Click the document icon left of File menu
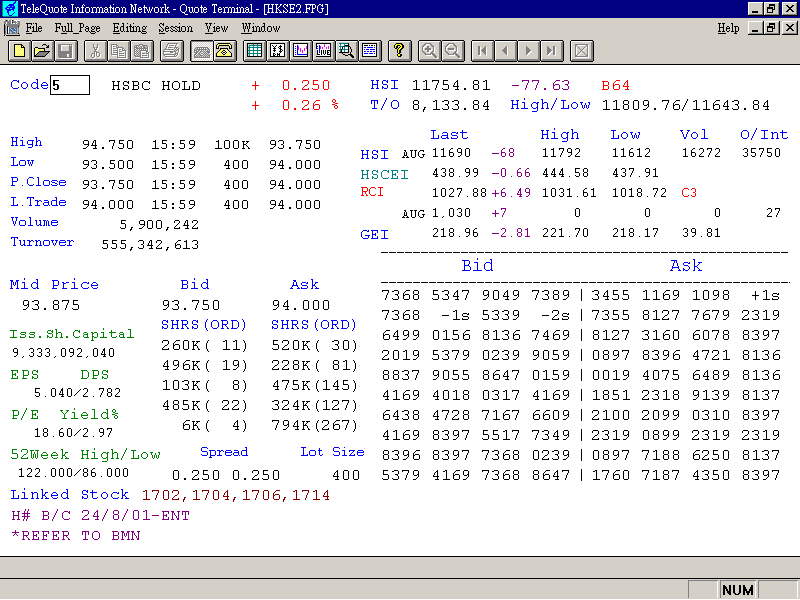The width and height of the screenshot is (800, 600). [x=12, y=28]
